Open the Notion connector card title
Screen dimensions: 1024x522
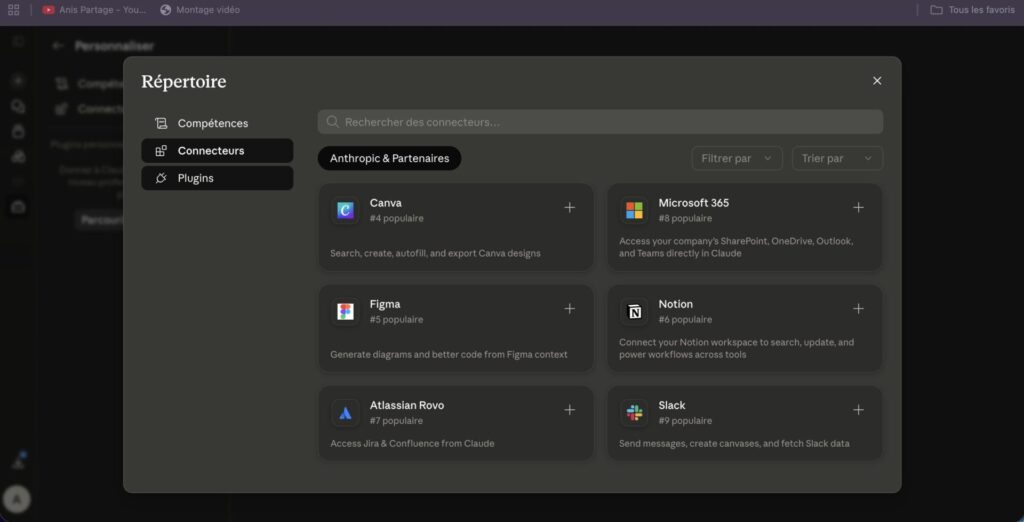pyautogui.click(x=675, y=304)
